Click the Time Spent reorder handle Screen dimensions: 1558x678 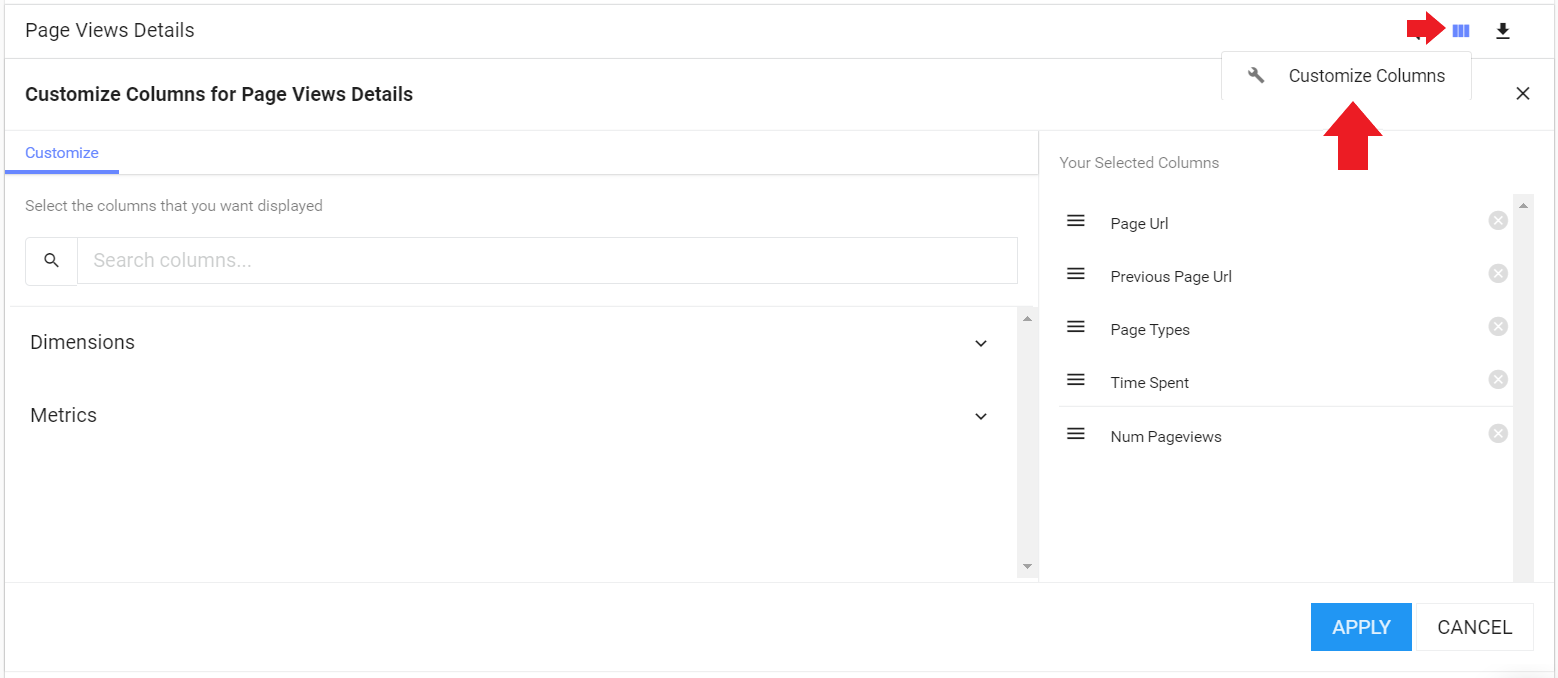pyautogui.click(x=1076, y=380)
